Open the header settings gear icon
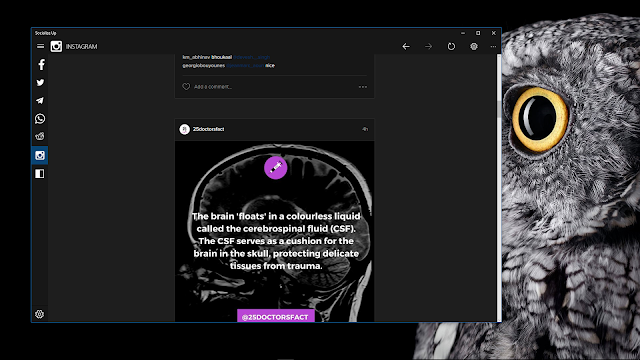 [473, 47]
